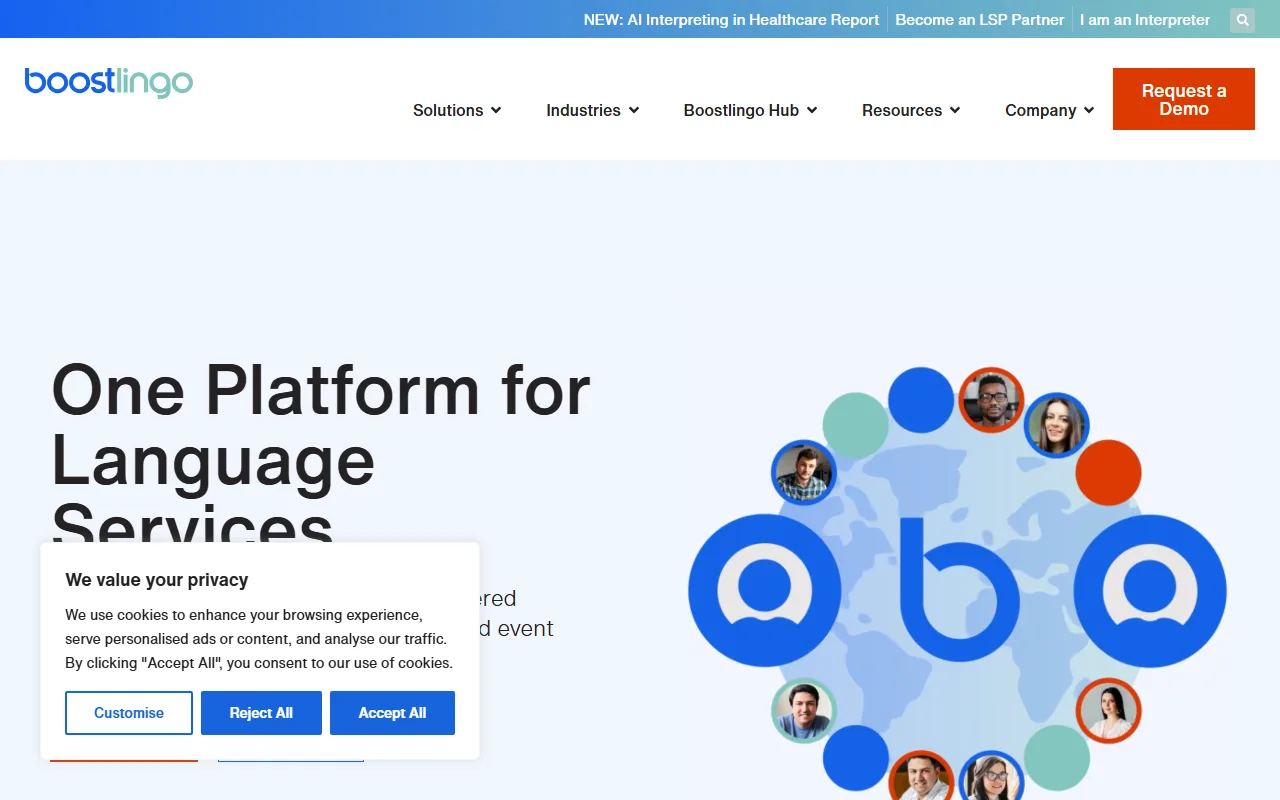Screen dimensions: 1280x800
Task: Click Accept All cookies button
Action: [392, 713]
